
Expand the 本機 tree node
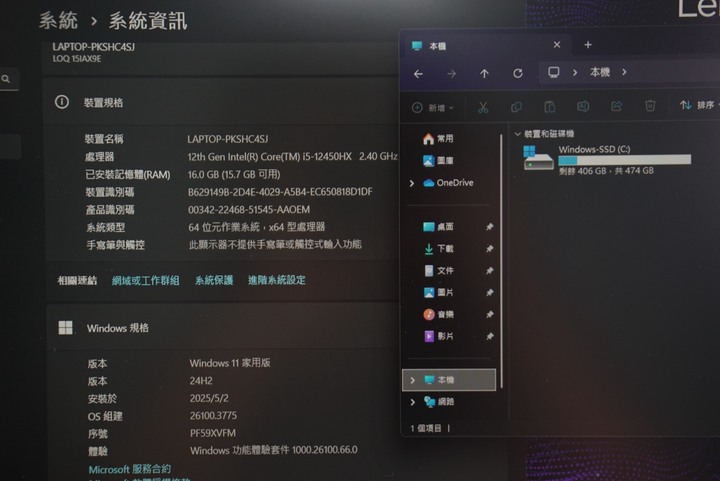point(412,380)
